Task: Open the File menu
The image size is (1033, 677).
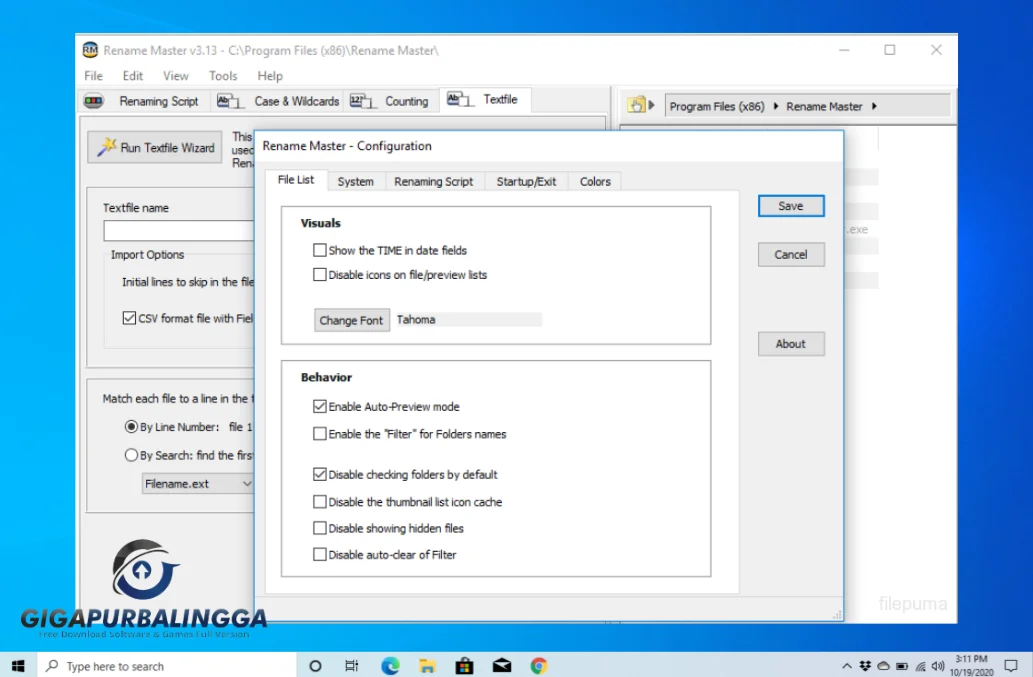Action: 94,76
